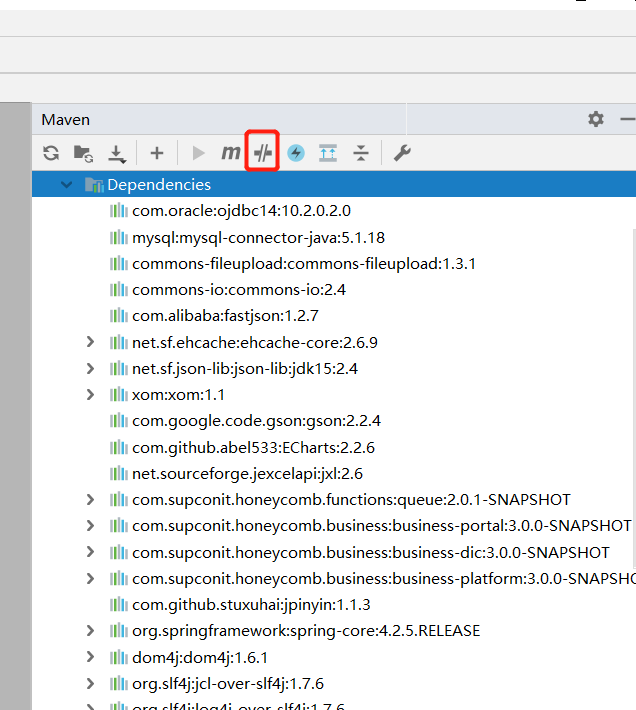This screenshot has height=710, width=636.
Task: Expand the functions:queue:2.0.1-SNAPSHOT dependency
Action: [x=90, y=499]
